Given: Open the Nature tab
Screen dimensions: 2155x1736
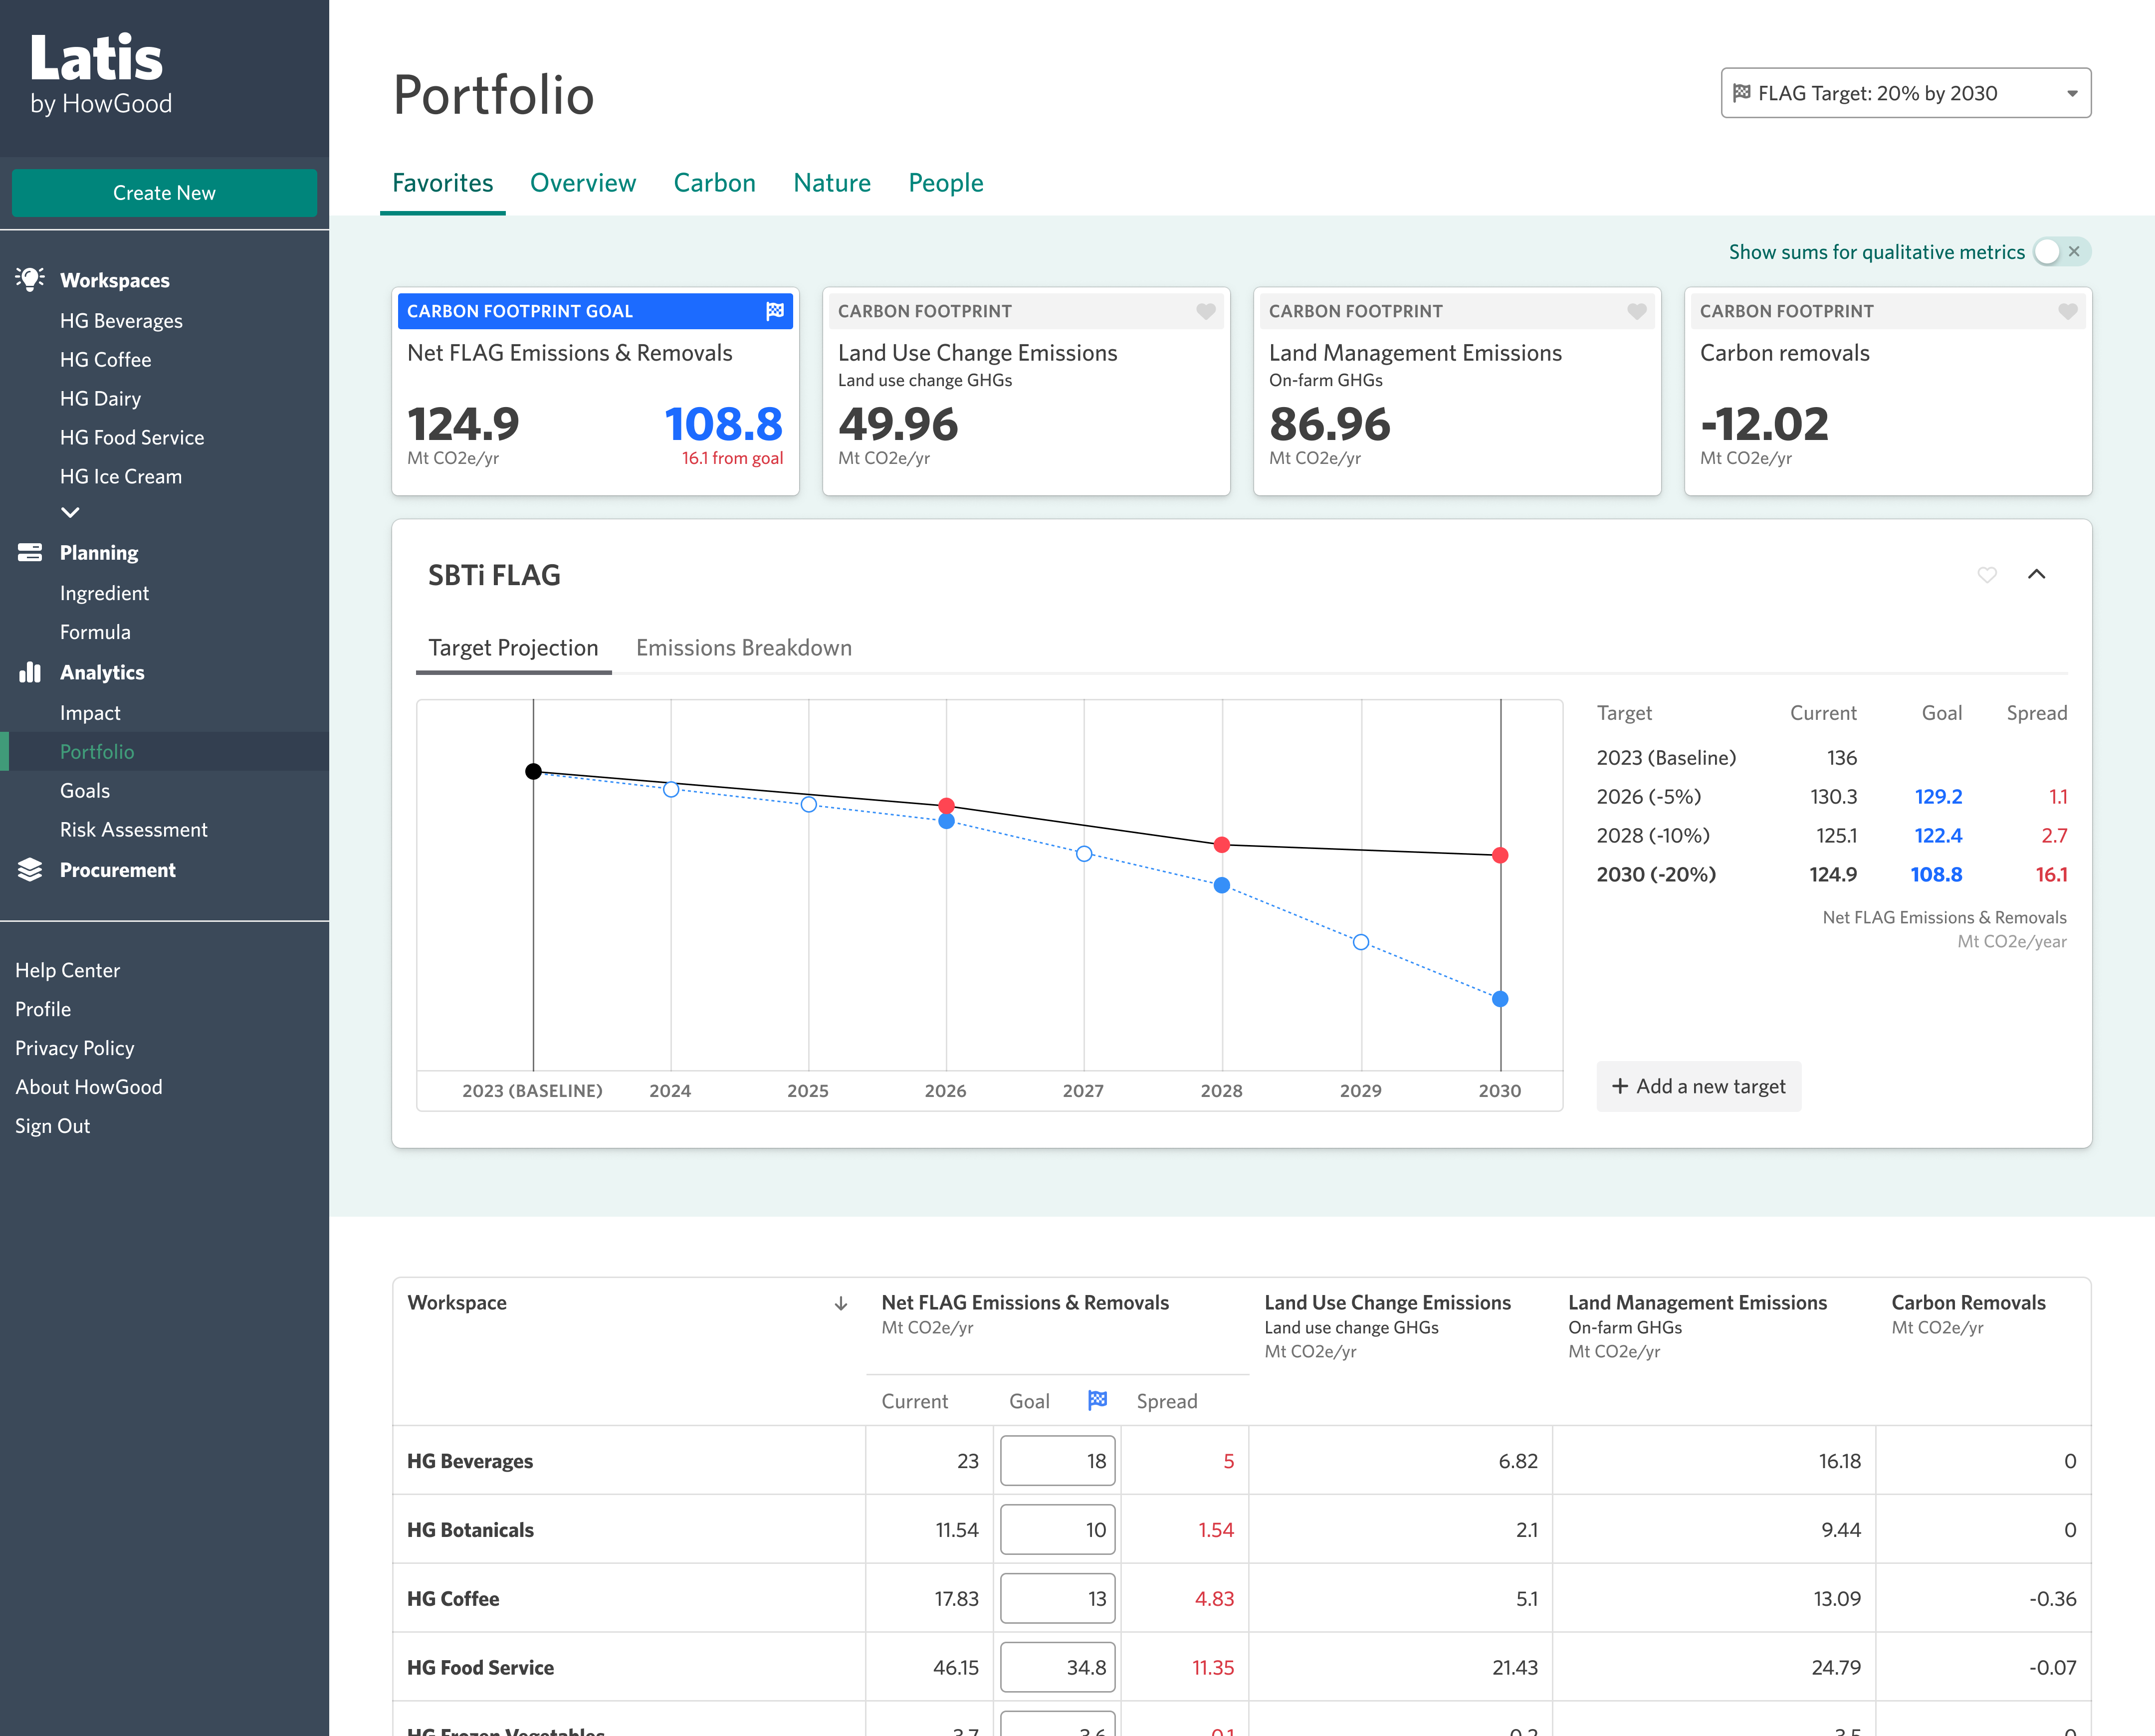Looking at the screenshot, I should [x=832, y=183].
